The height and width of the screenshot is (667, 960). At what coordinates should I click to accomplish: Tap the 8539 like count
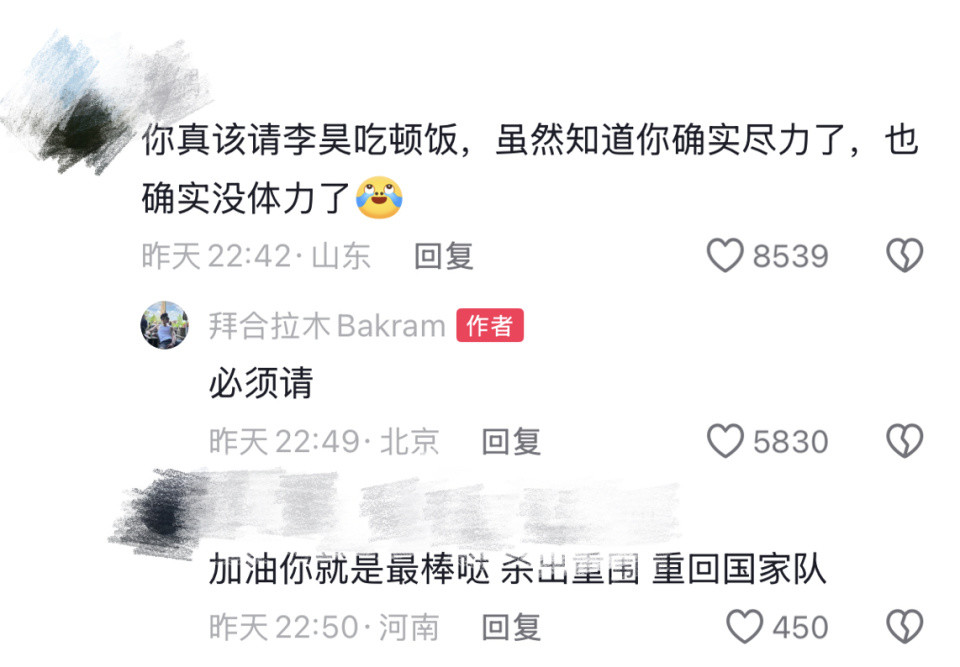(x=790, y=256)
